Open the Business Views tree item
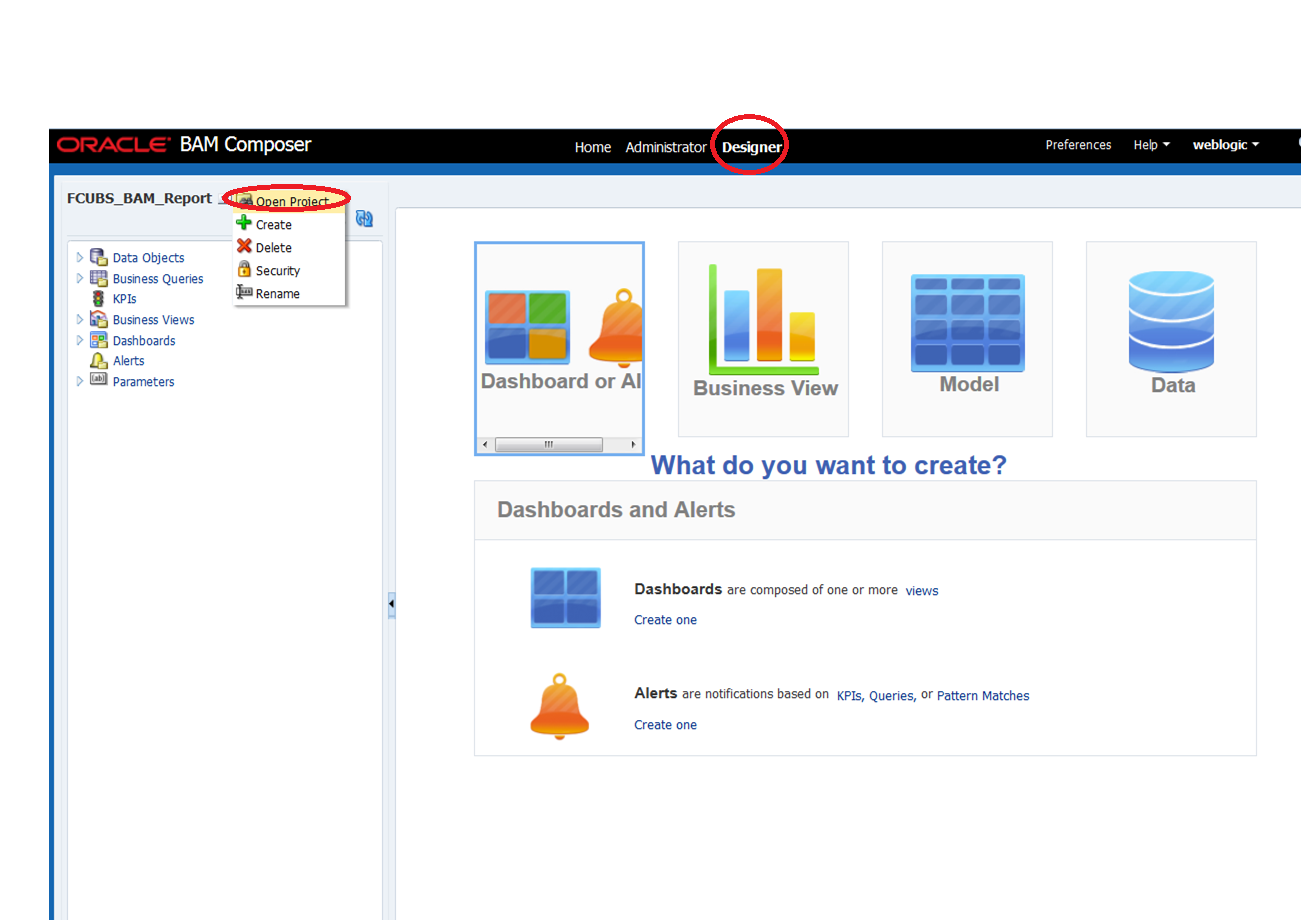 (153, 320)
